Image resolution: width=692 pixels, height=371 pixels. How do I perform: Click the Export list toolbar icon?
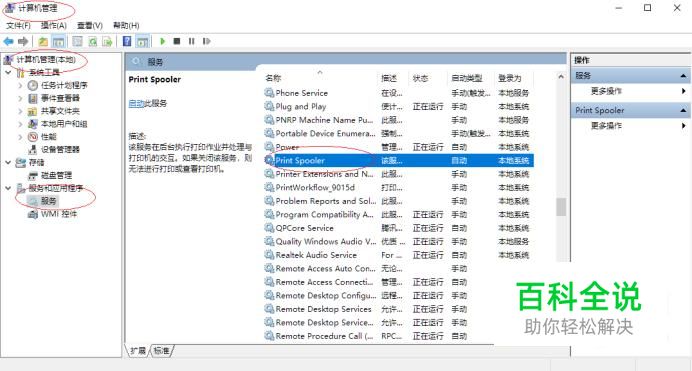(107, 41)
